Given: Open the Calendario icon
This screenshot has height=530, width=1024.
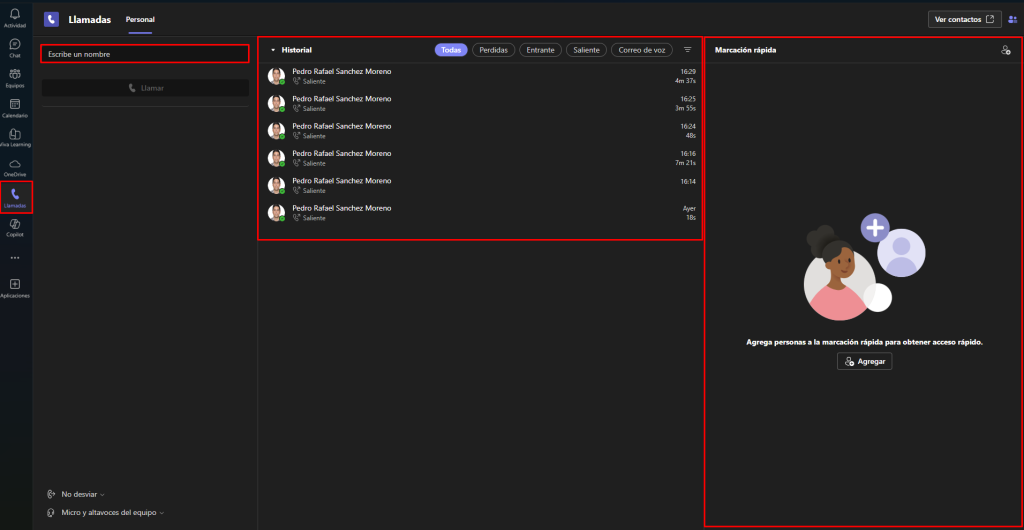Looking at the screenshot, I should (x=15, y=107).
